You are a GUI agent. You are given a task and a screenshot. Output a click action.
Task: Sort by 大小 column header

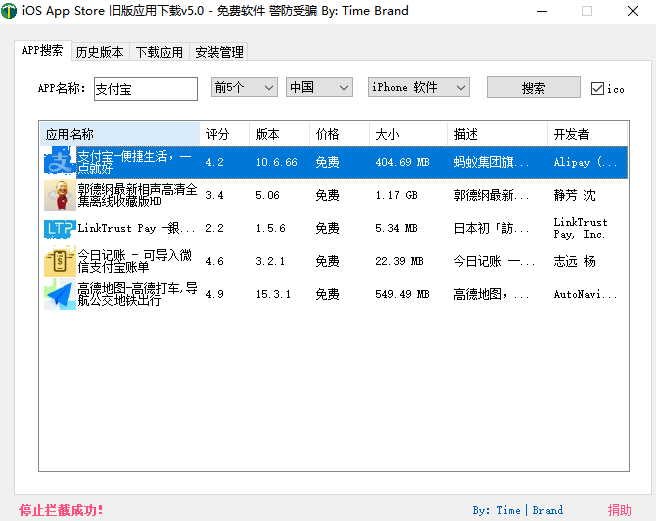(408, 134)
